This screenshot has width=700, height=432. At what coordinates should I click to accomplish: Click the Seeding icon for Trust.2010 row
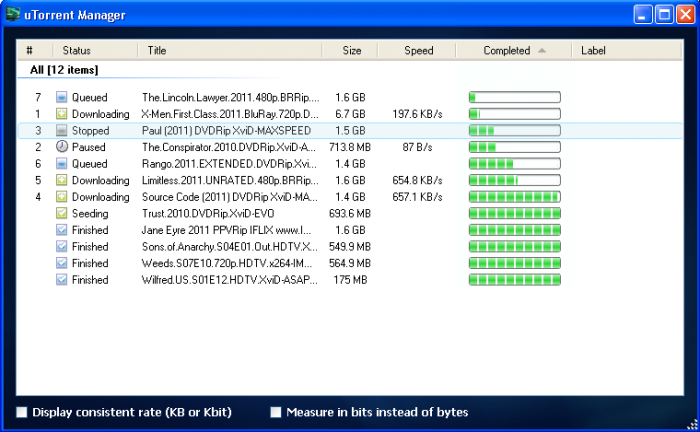click(62, 213)
